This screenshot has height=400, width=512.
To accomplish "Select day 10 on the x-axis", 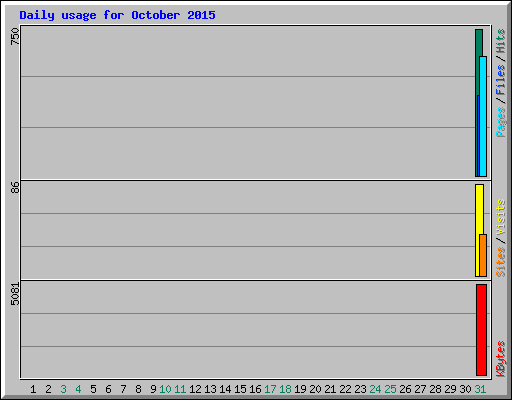I will click(165, 389).
